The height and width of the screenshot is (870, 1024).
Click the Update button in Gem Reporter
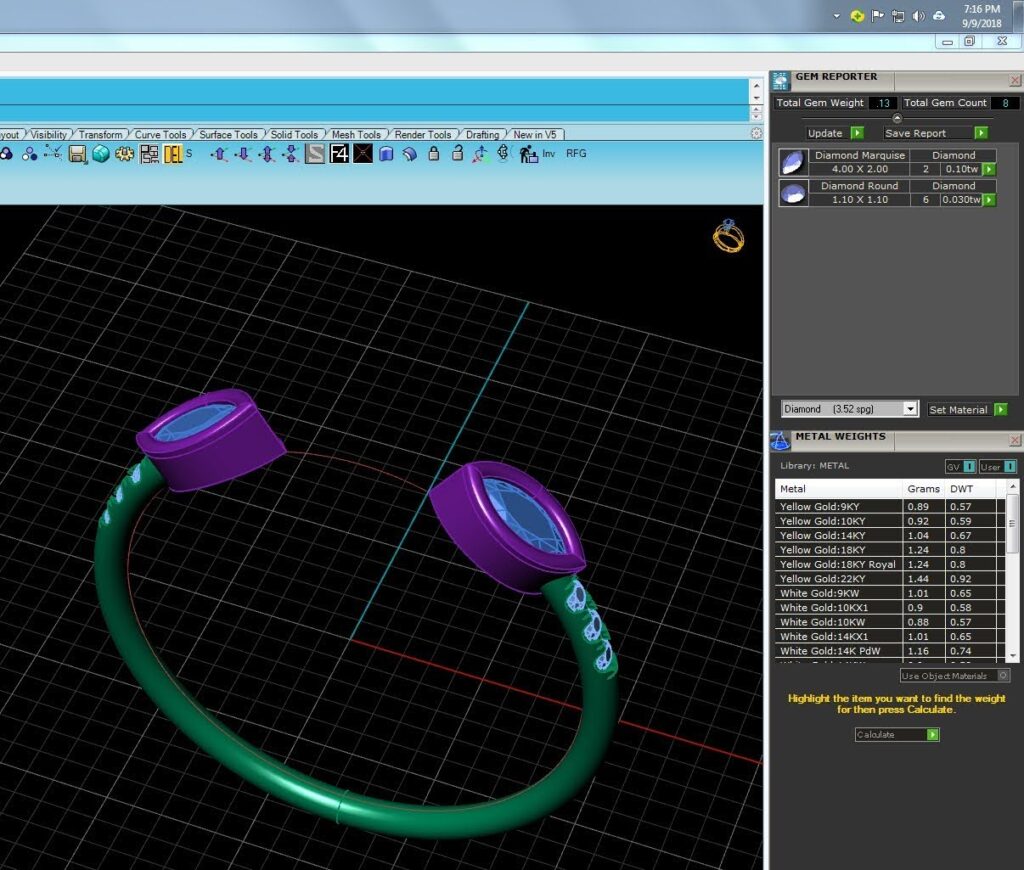tap(835, 133)
